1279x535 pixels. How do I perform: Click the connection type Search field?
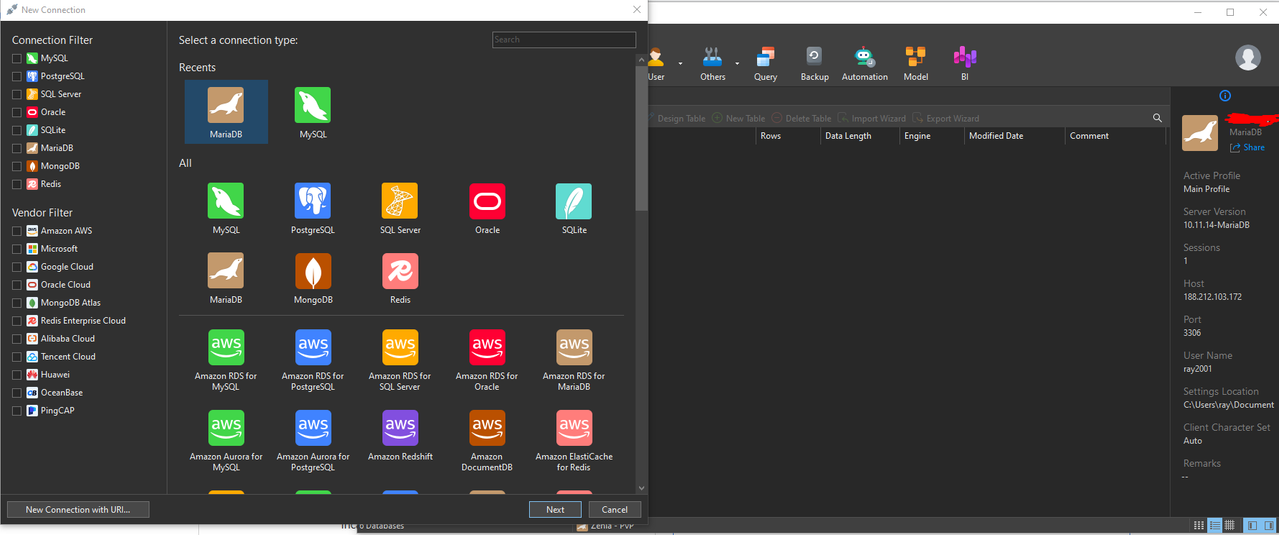point(564,40)
